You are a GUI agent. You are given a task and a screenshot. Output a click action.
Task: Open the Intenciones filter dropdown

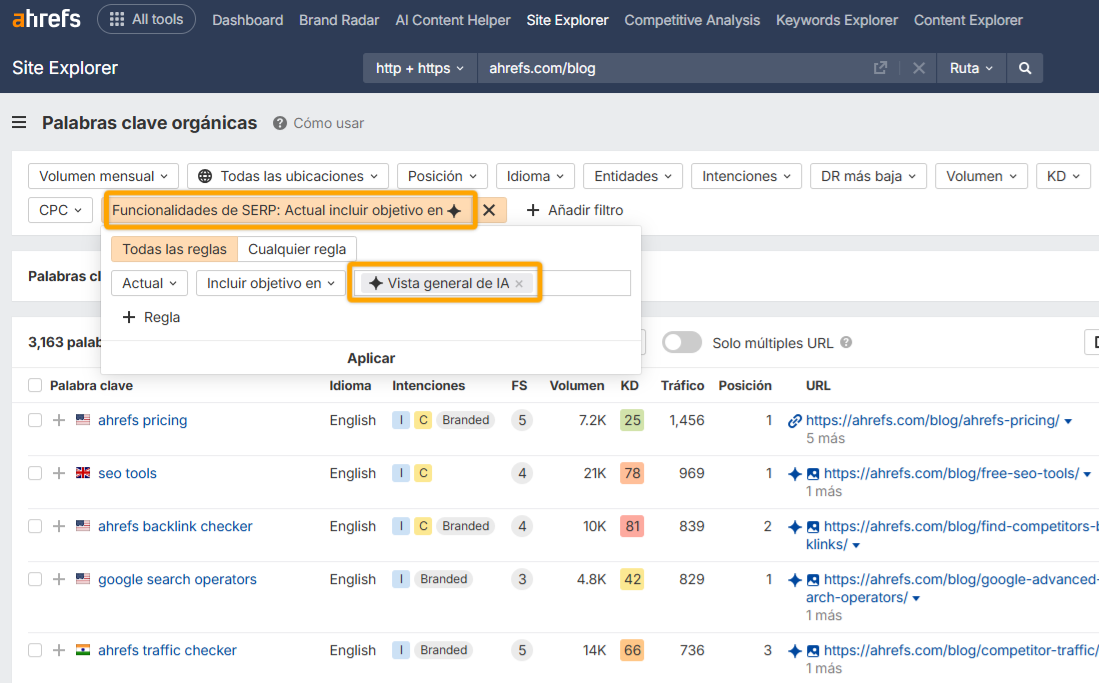746,176
